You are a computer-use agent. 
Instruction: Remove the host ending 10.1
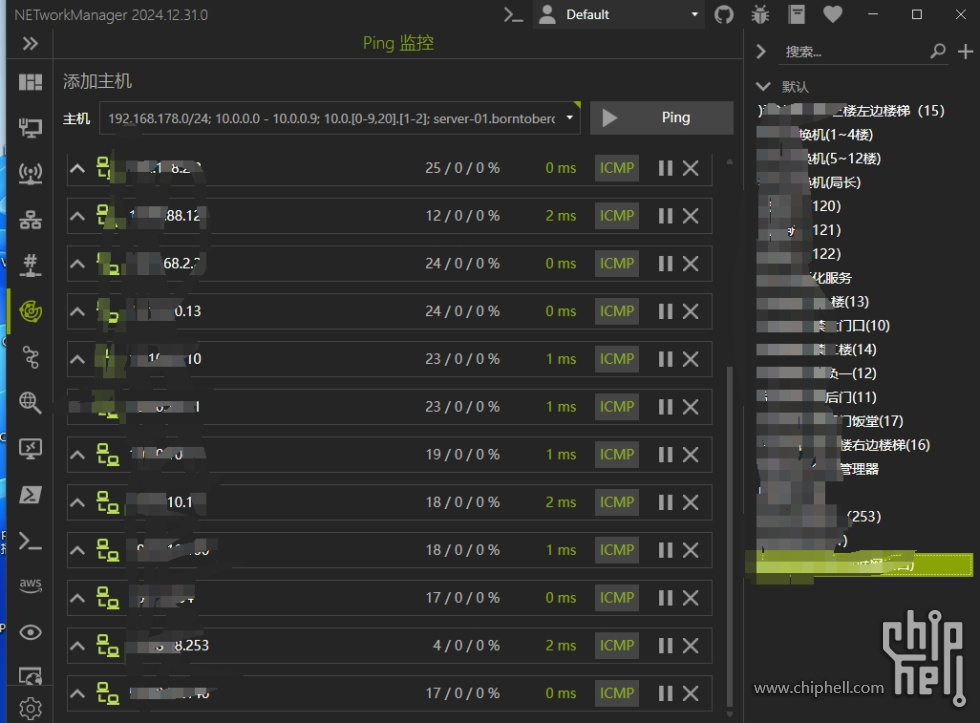(x=691, y=502)
